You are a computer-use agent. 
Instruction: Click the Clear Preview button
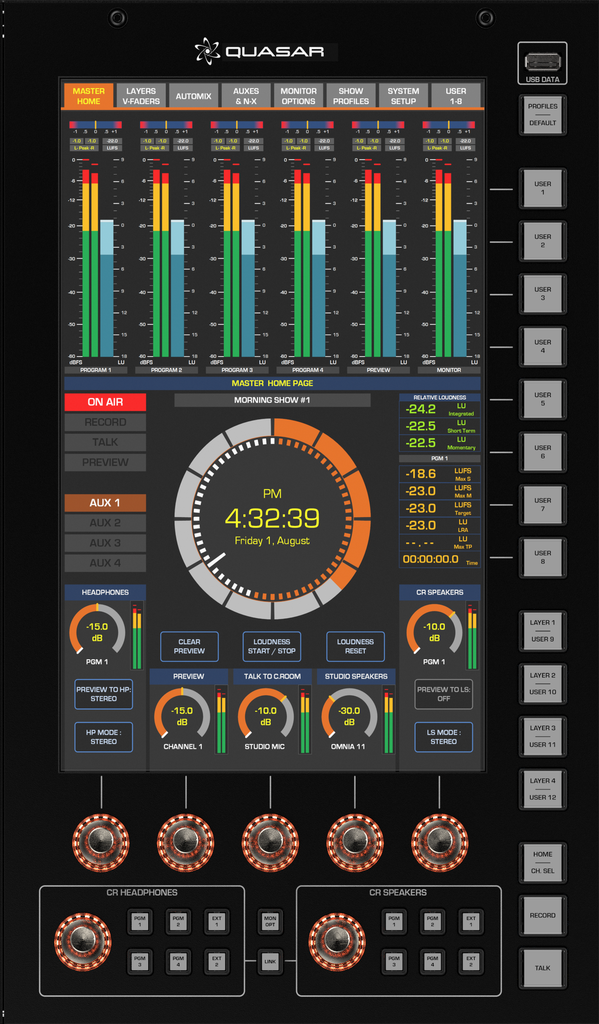point(189,647)
